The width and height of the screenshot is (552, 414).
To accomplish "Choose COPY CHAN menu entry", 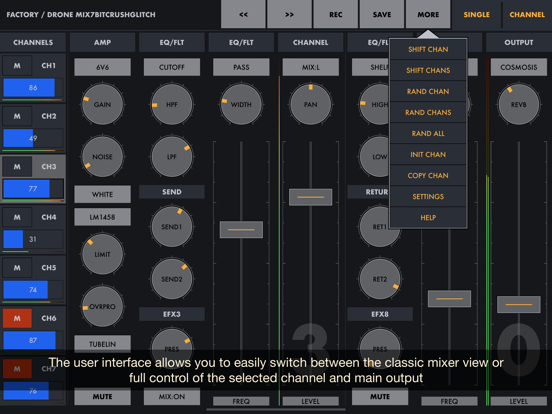I will coord(428,175).
